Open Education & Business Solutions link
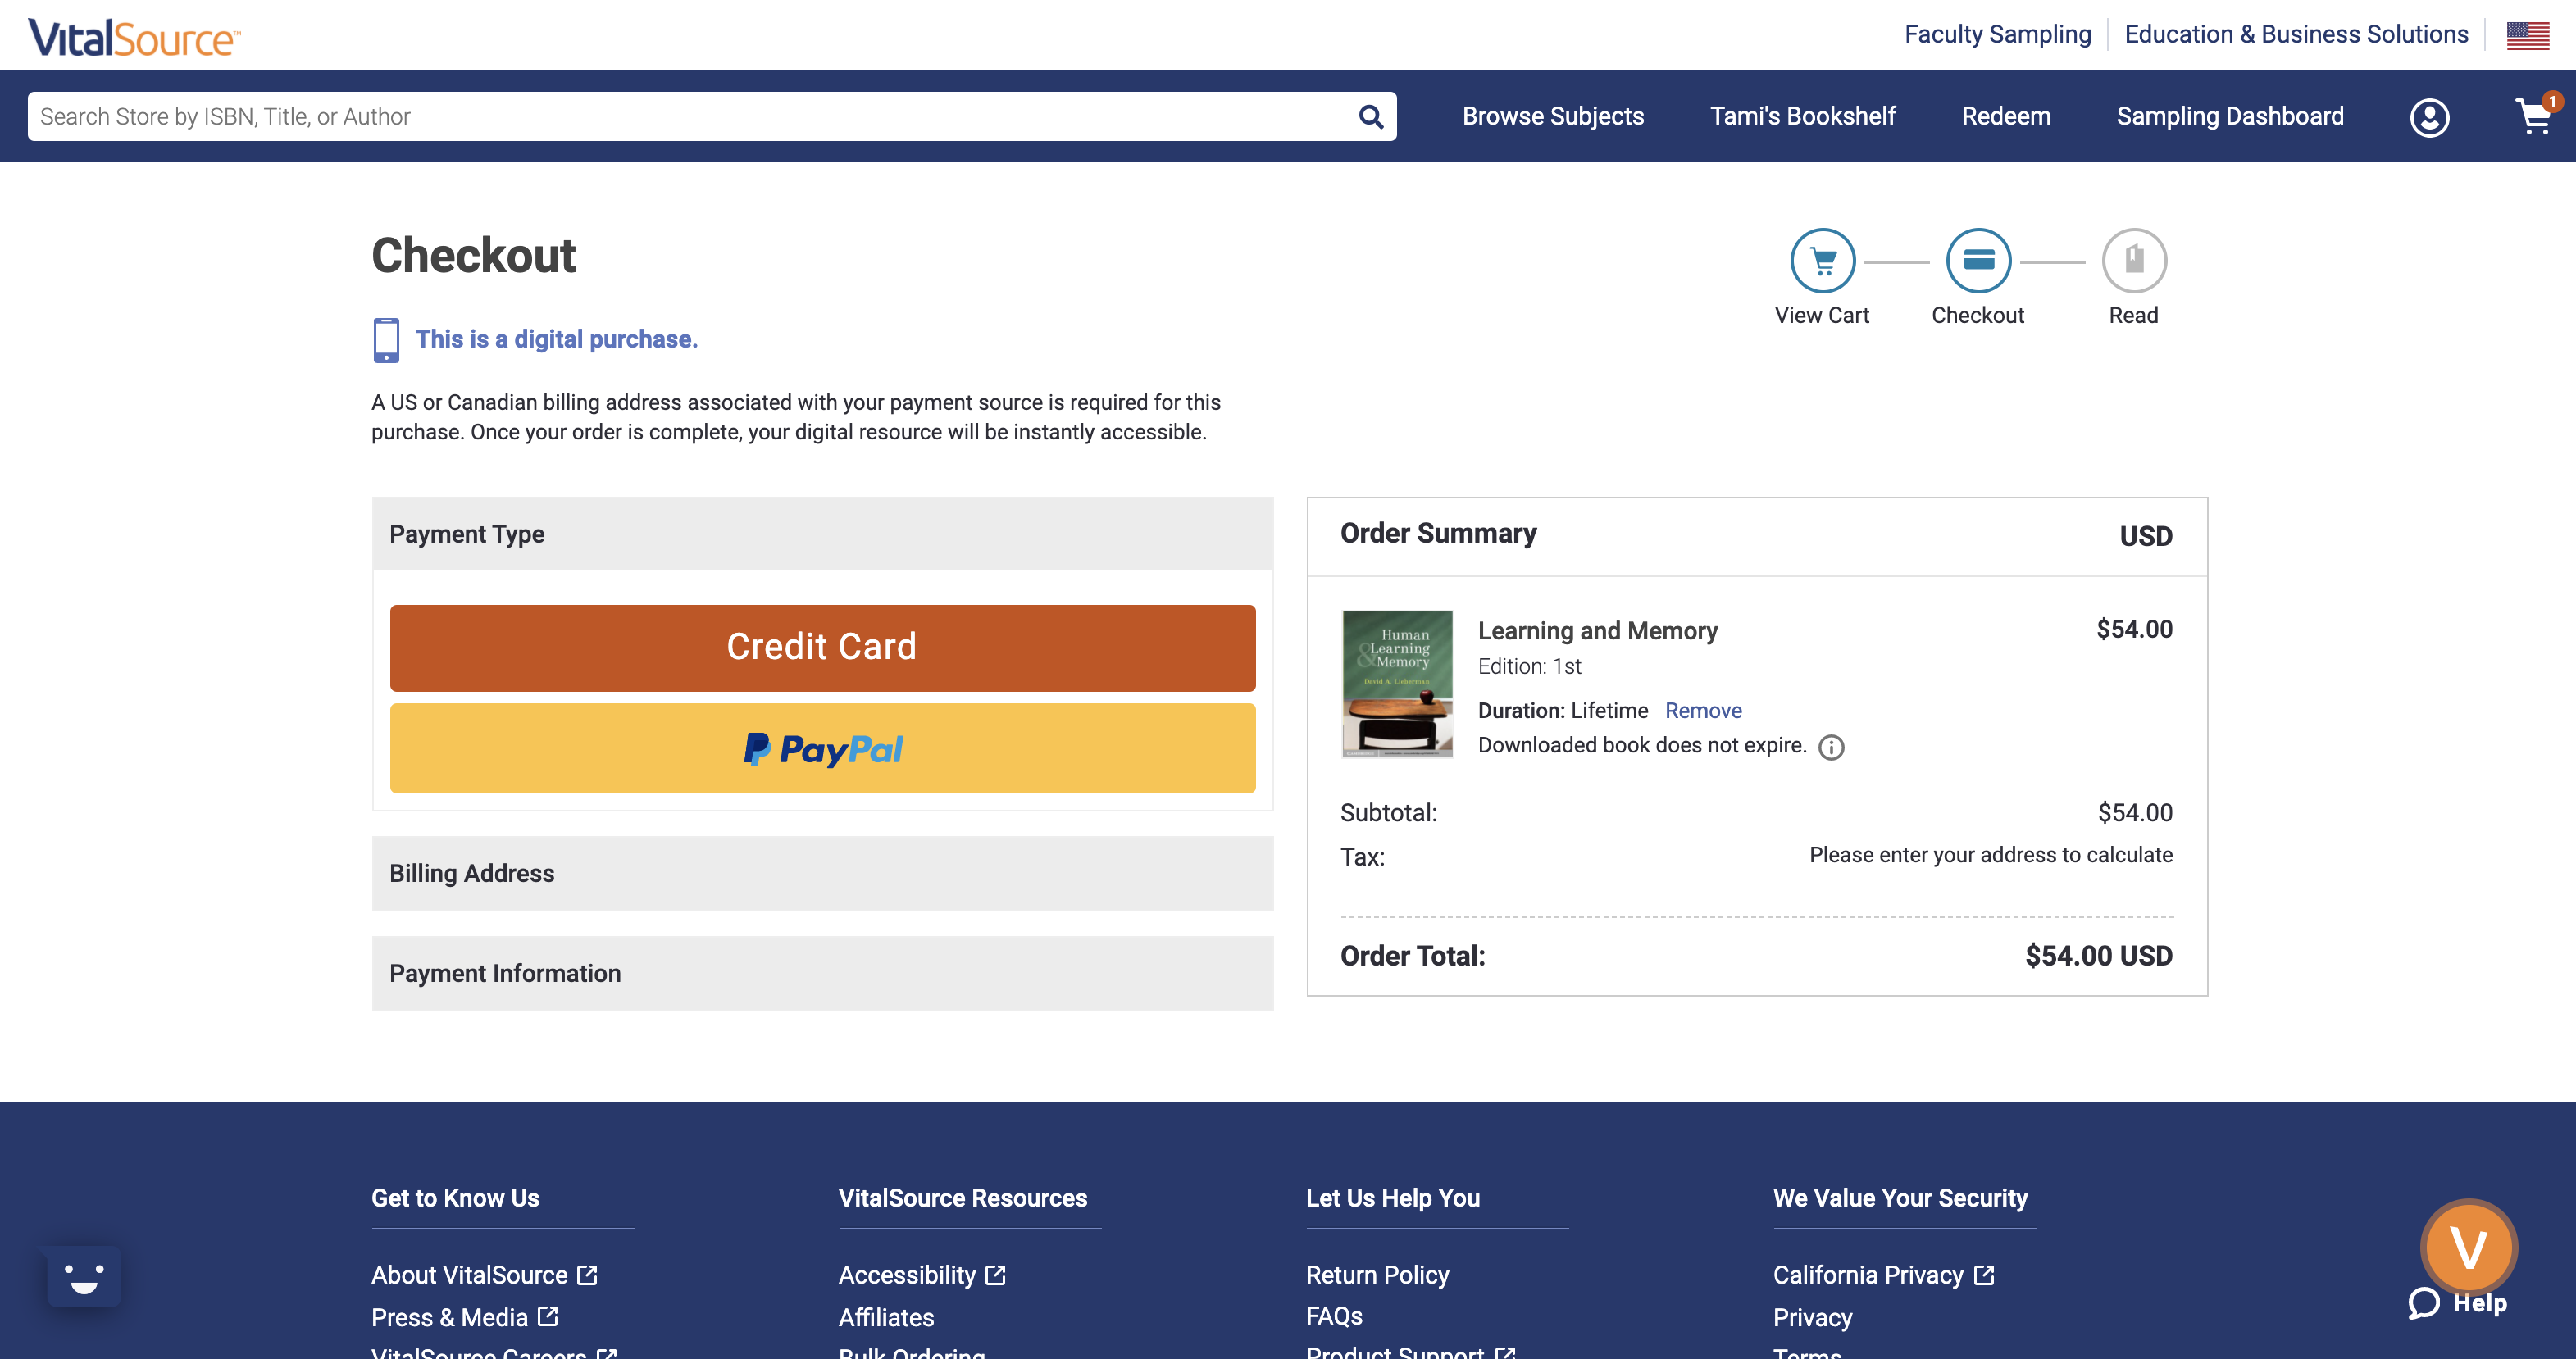Screen dimensions: 2576x1359 (2296, 34)
